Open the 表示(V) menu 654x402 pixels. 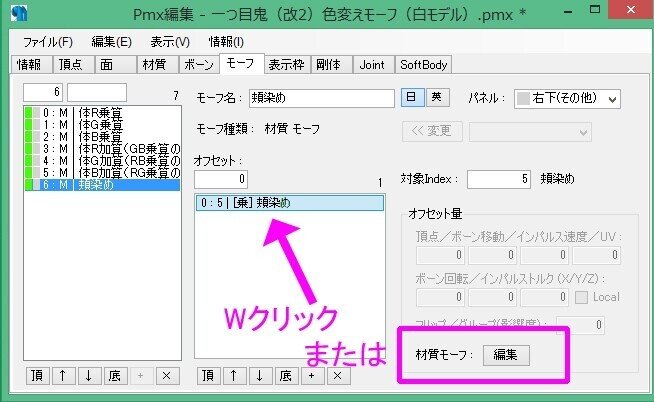pos(170,42)
